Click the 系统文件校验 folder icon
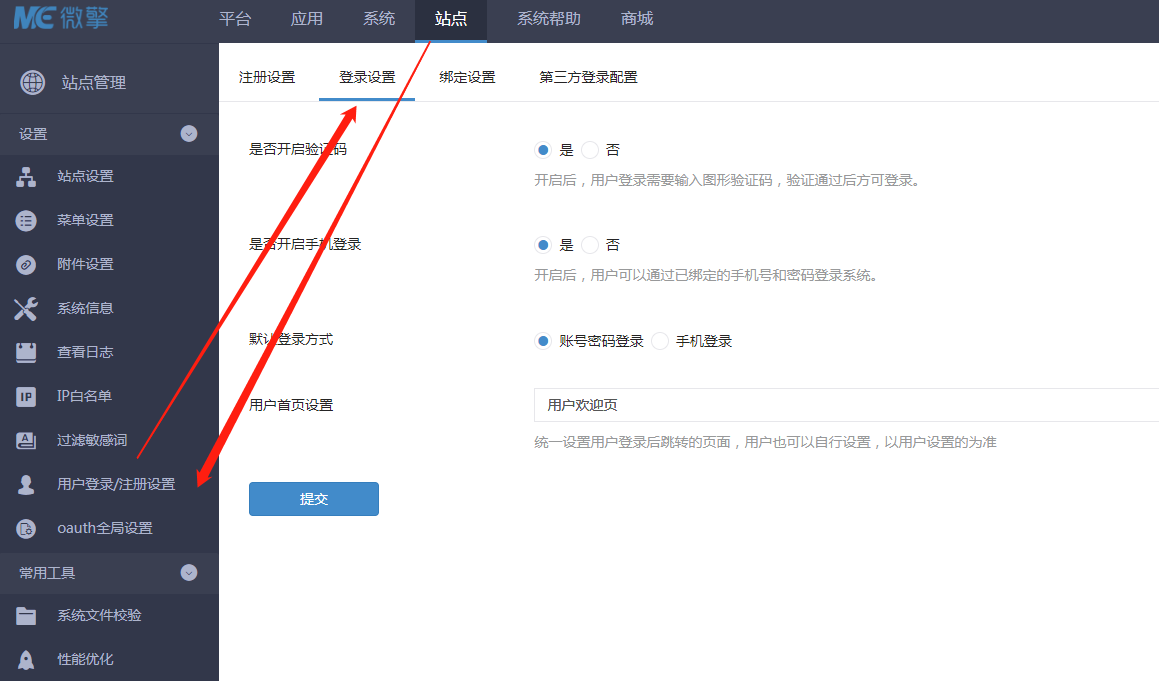Image resolution: width=1159 pixels, height=681 pixels. click(26, 616)
